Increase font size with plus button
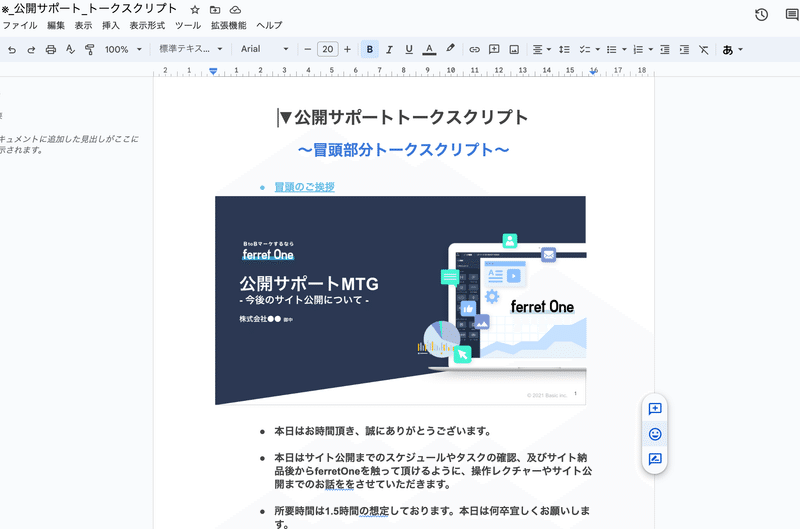 (x=347, y=49)
